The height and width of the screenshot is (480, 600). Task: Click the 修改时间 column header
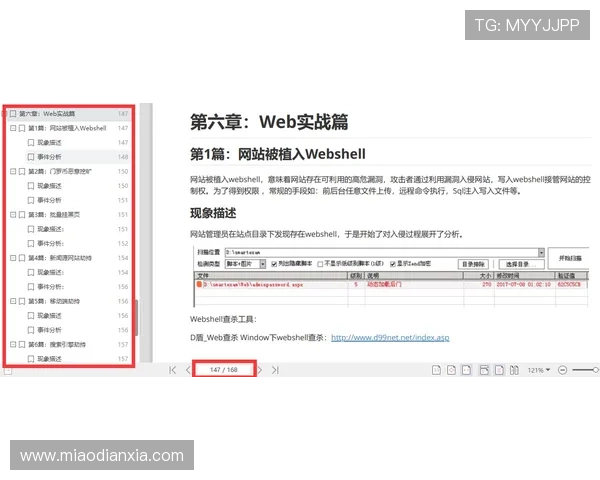525,276
